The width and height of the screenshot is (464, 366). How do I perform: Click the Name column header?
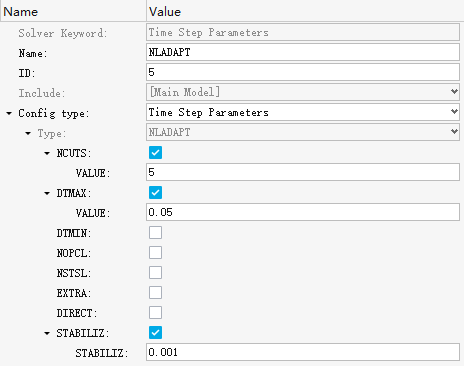73,11
